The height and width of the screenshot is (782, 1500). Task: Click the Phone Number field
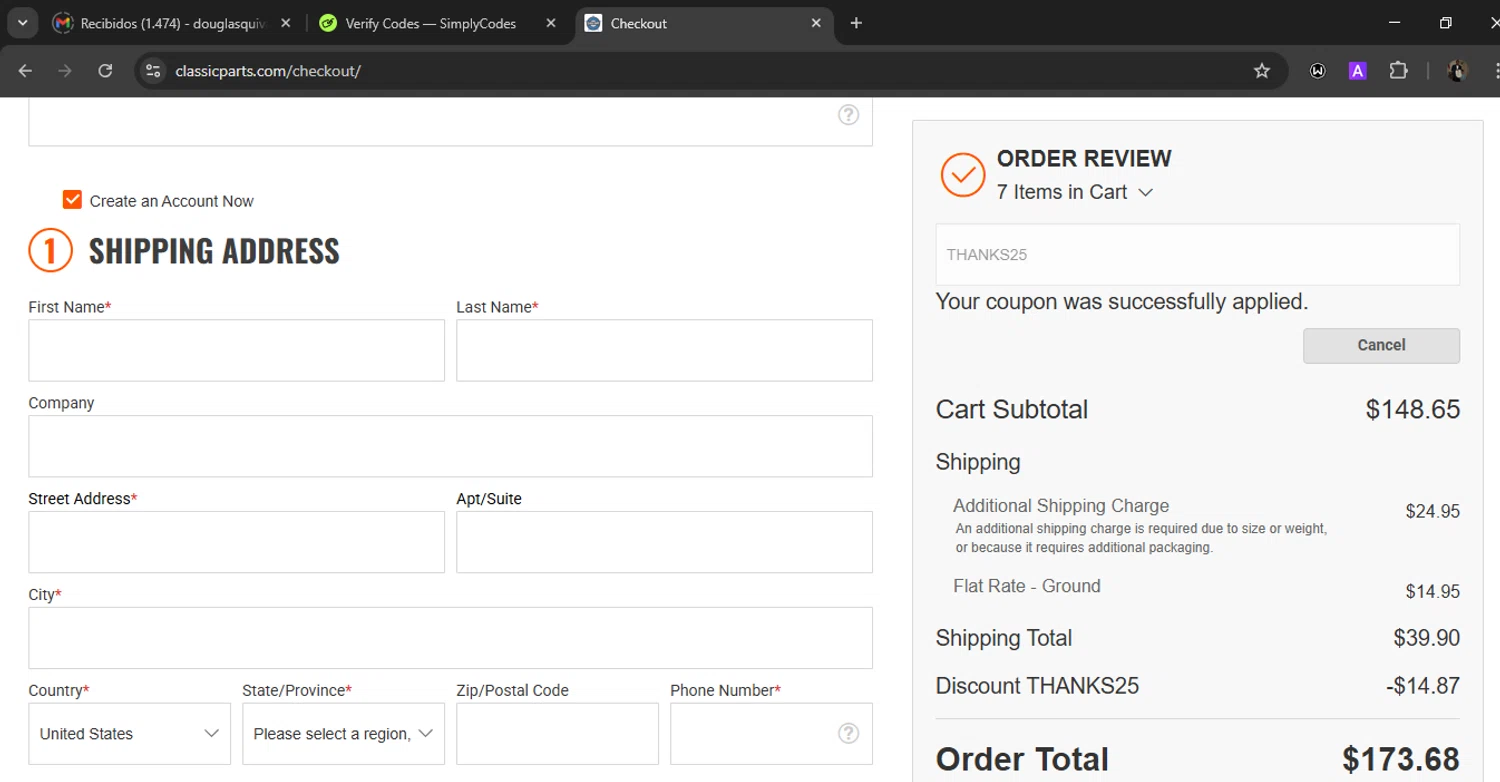[x=771, y=734]
